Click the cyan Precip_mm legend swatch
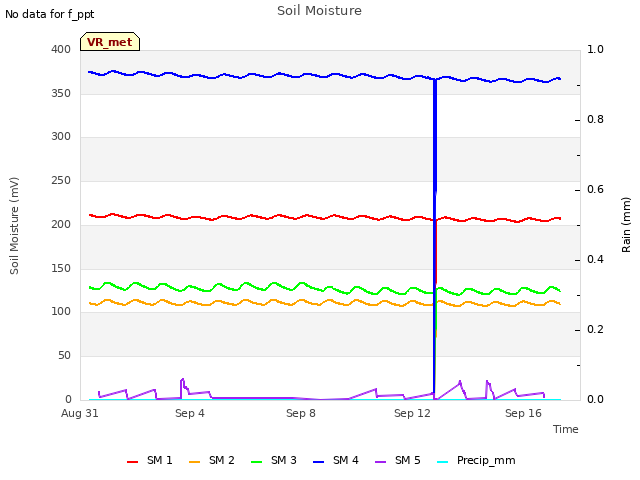This screenshot has width=640, height=480. [x=442, y=462]
